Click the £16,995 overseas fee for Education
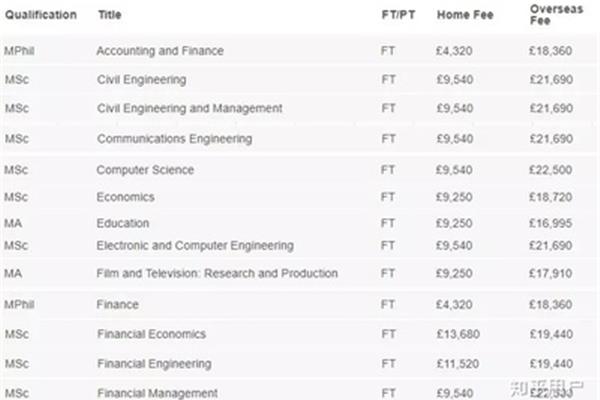The width and height of the screenshot is (600, 400). (551, 223)
